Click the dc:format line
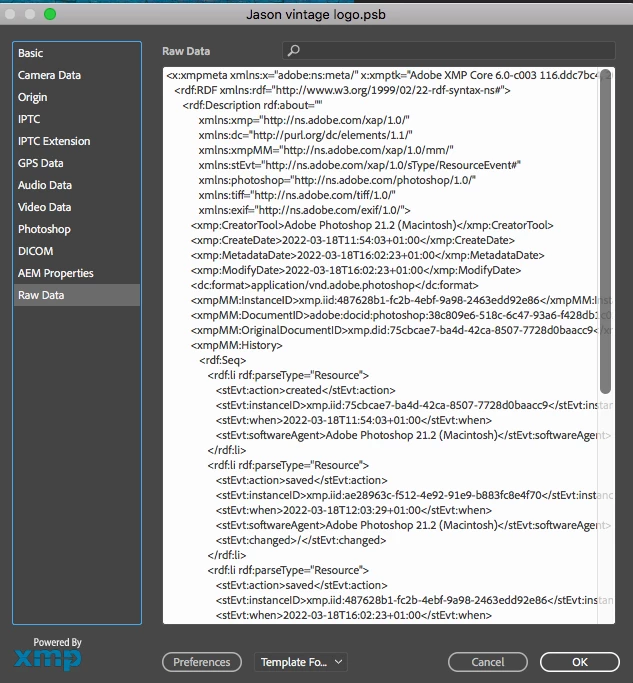The height and width of the screenshot is (683, 633). pos(335,285)
